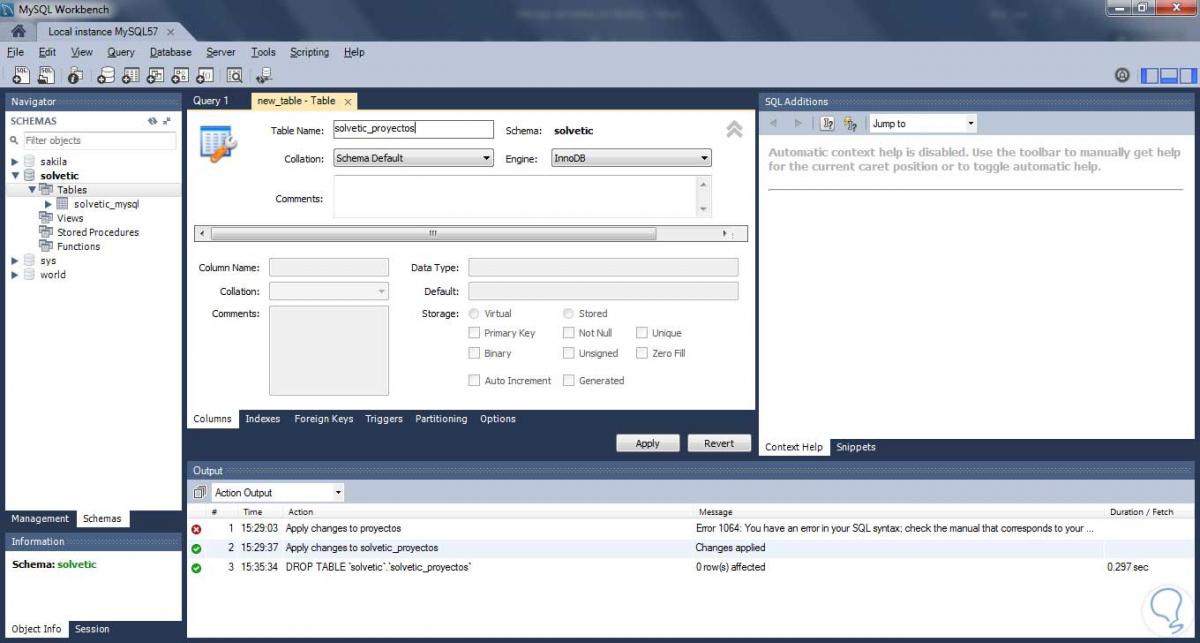Get context help for caret position
1200x643 pixels.
pos(827,123)
